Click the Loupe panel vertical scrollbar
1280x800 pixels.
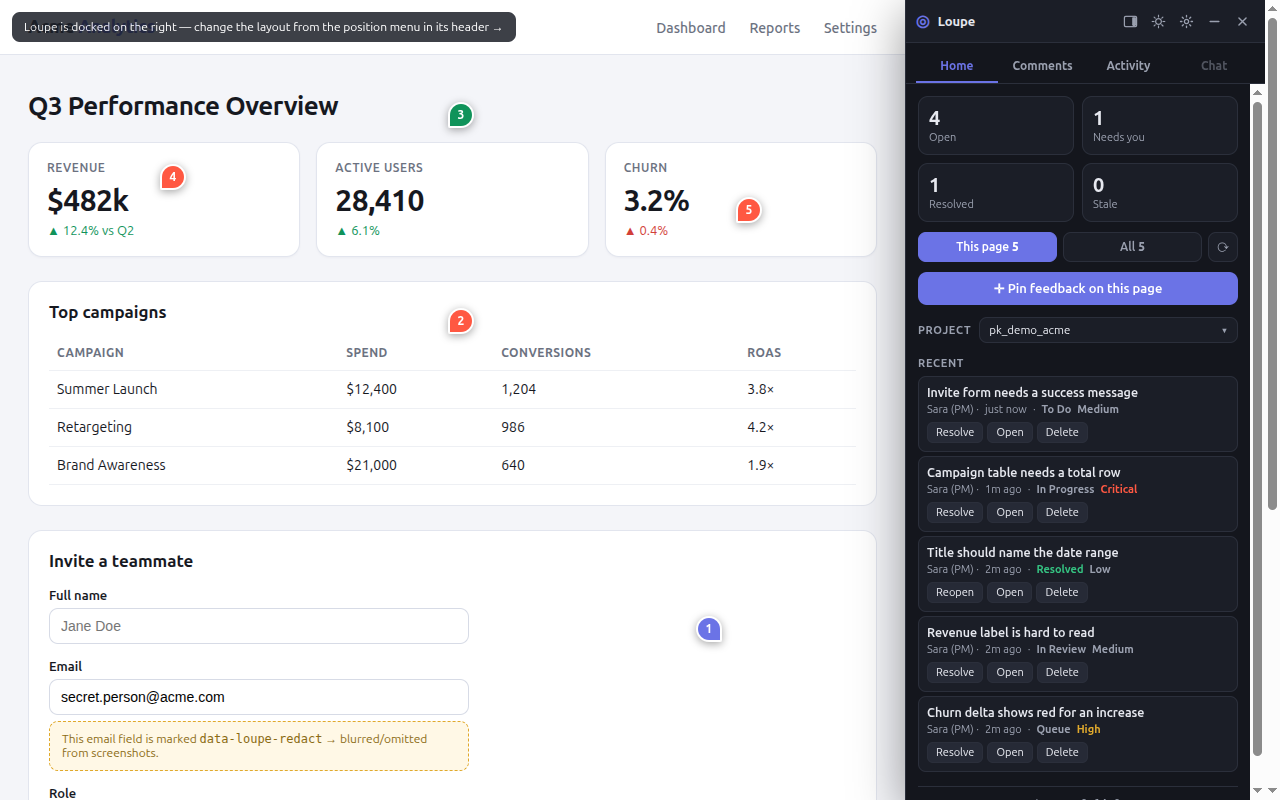[x=1258, y=430]
